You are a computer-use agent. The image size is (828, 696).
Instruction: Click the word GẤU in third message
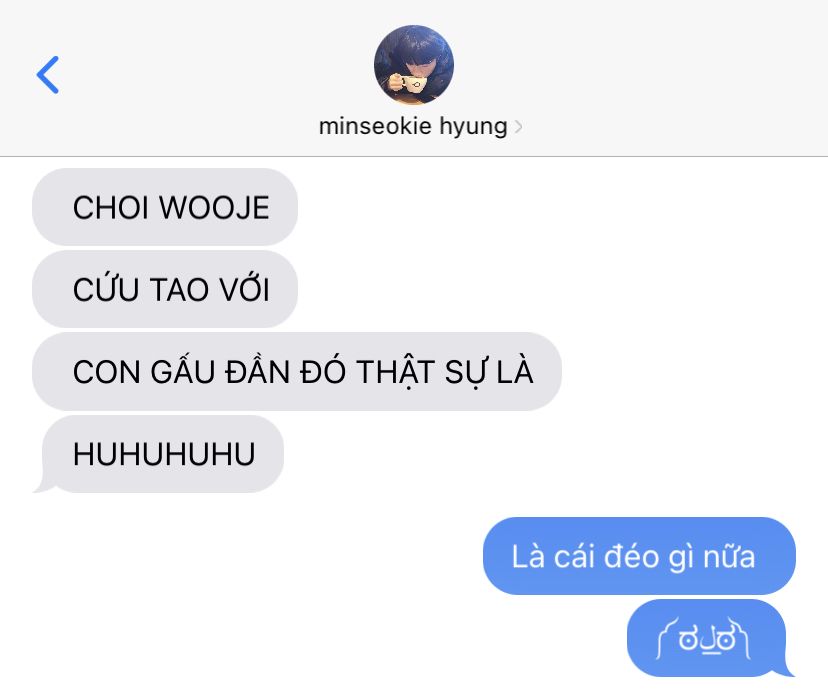[x=183, y=371]
